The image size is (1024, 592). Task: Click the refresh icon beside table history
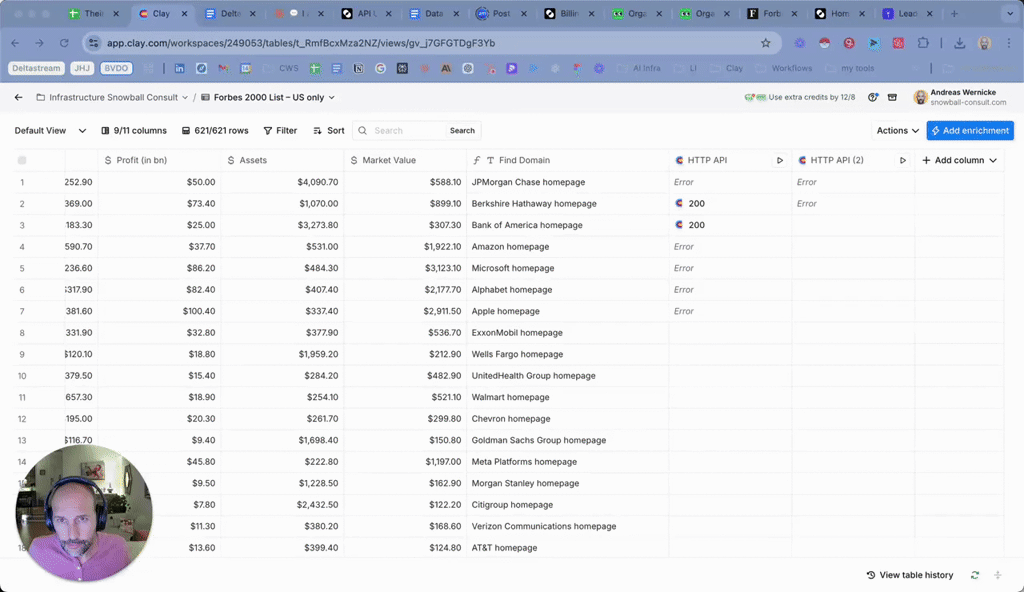975,575
